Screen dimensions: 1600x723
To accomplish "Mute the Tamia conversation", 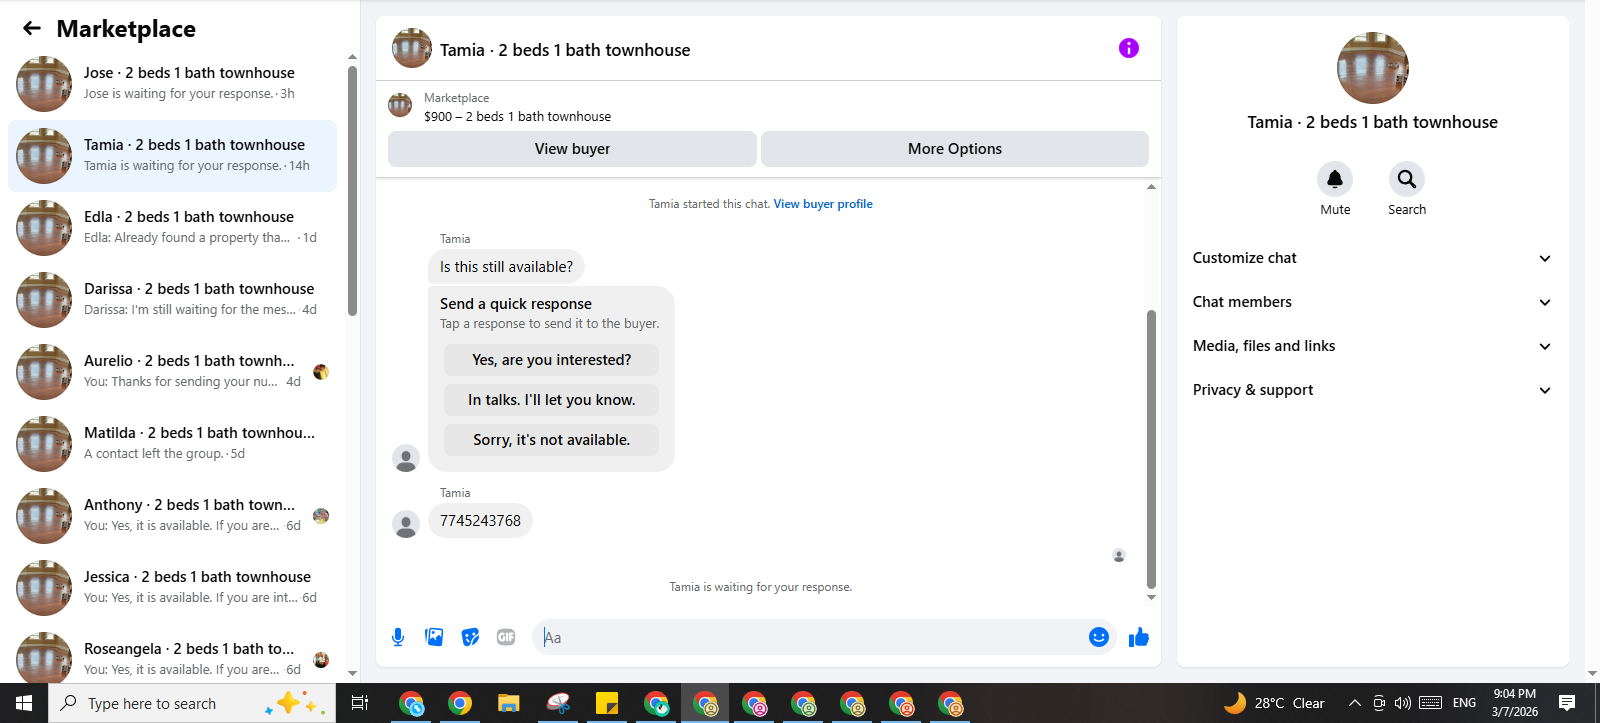I will tap(1335, 179).
